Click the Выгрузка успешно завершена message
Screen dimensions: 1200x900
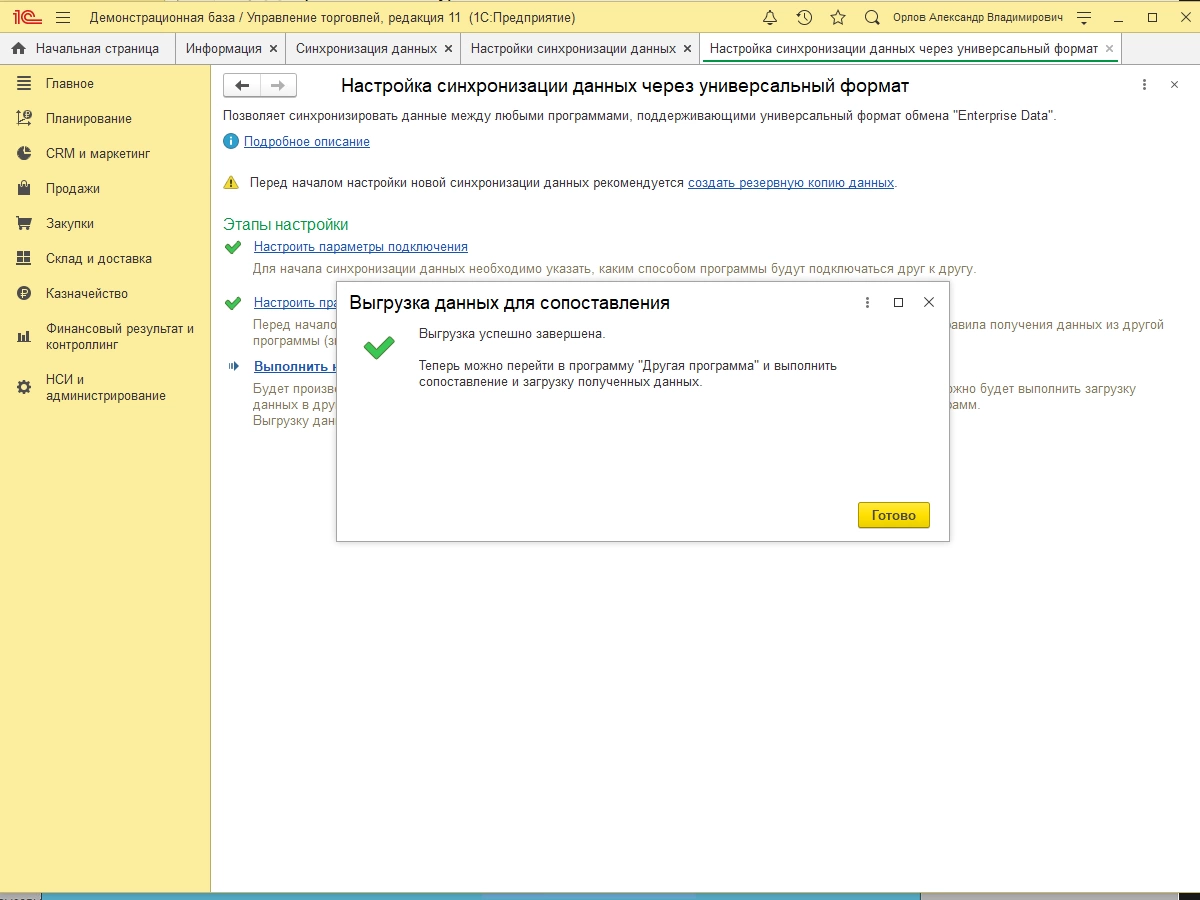(x=512, y=334)
